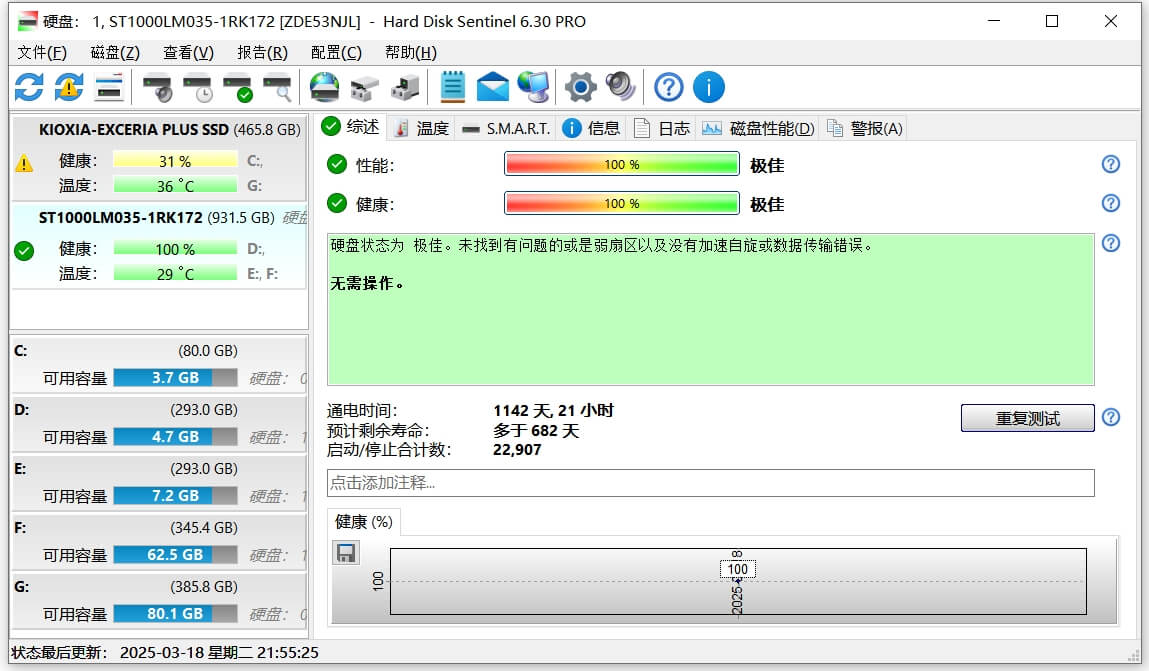Image resolution: width=1149 pixels, height=671 pixels.
Task: Click the 点击添加注释 comment field
Action: click(710, 483)
